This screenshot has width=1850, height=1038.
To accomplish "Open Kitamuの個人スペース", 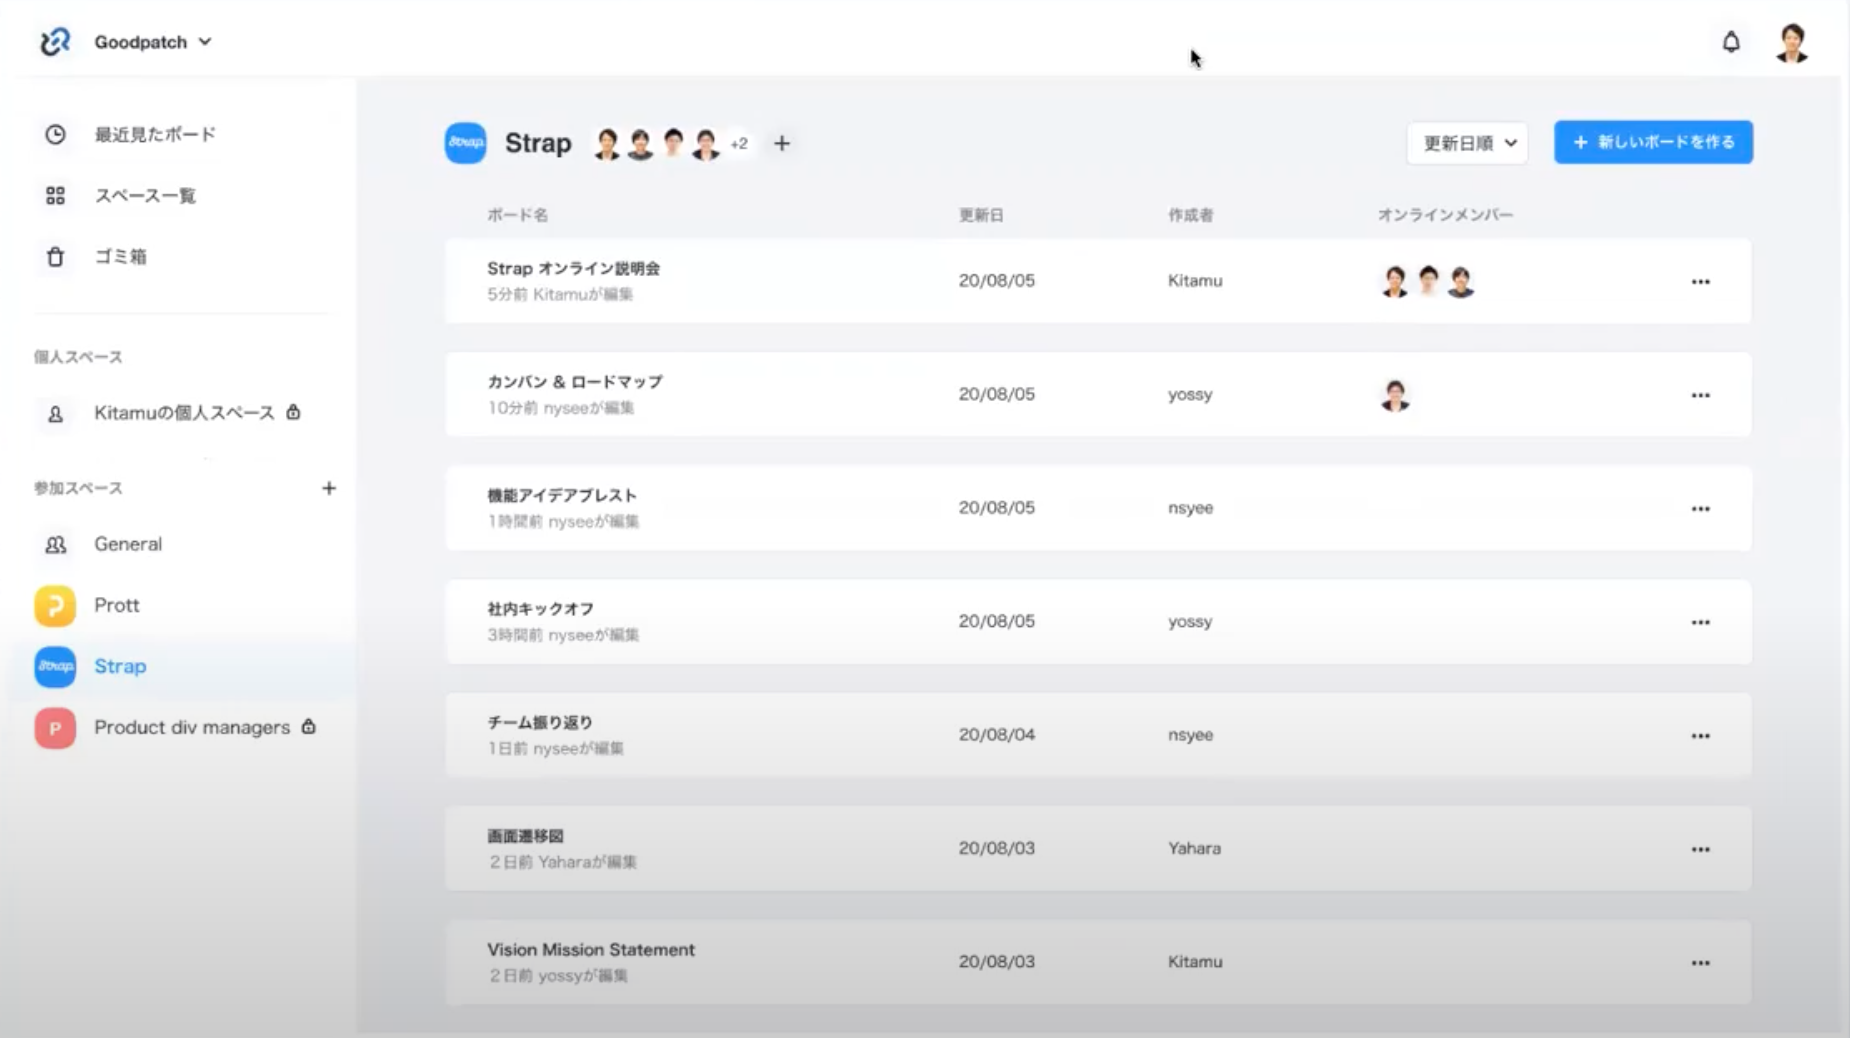I will (184, 413).
